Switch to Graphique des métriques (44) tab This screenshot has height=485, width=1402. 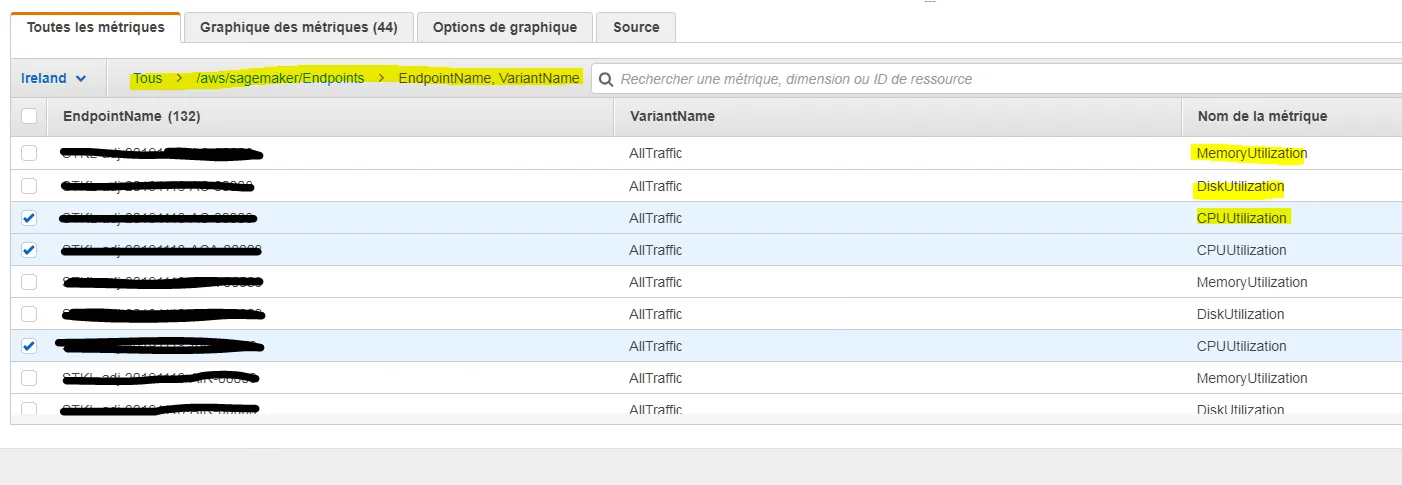pos(299,27)
